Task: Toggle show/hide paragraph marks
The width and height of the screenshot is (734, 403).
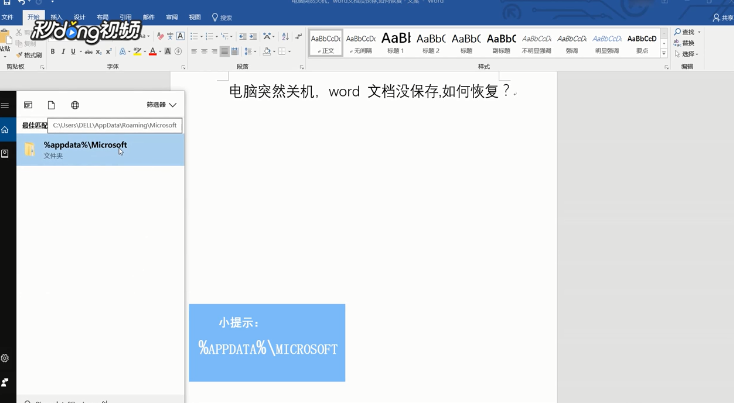Action: (299, 37)
